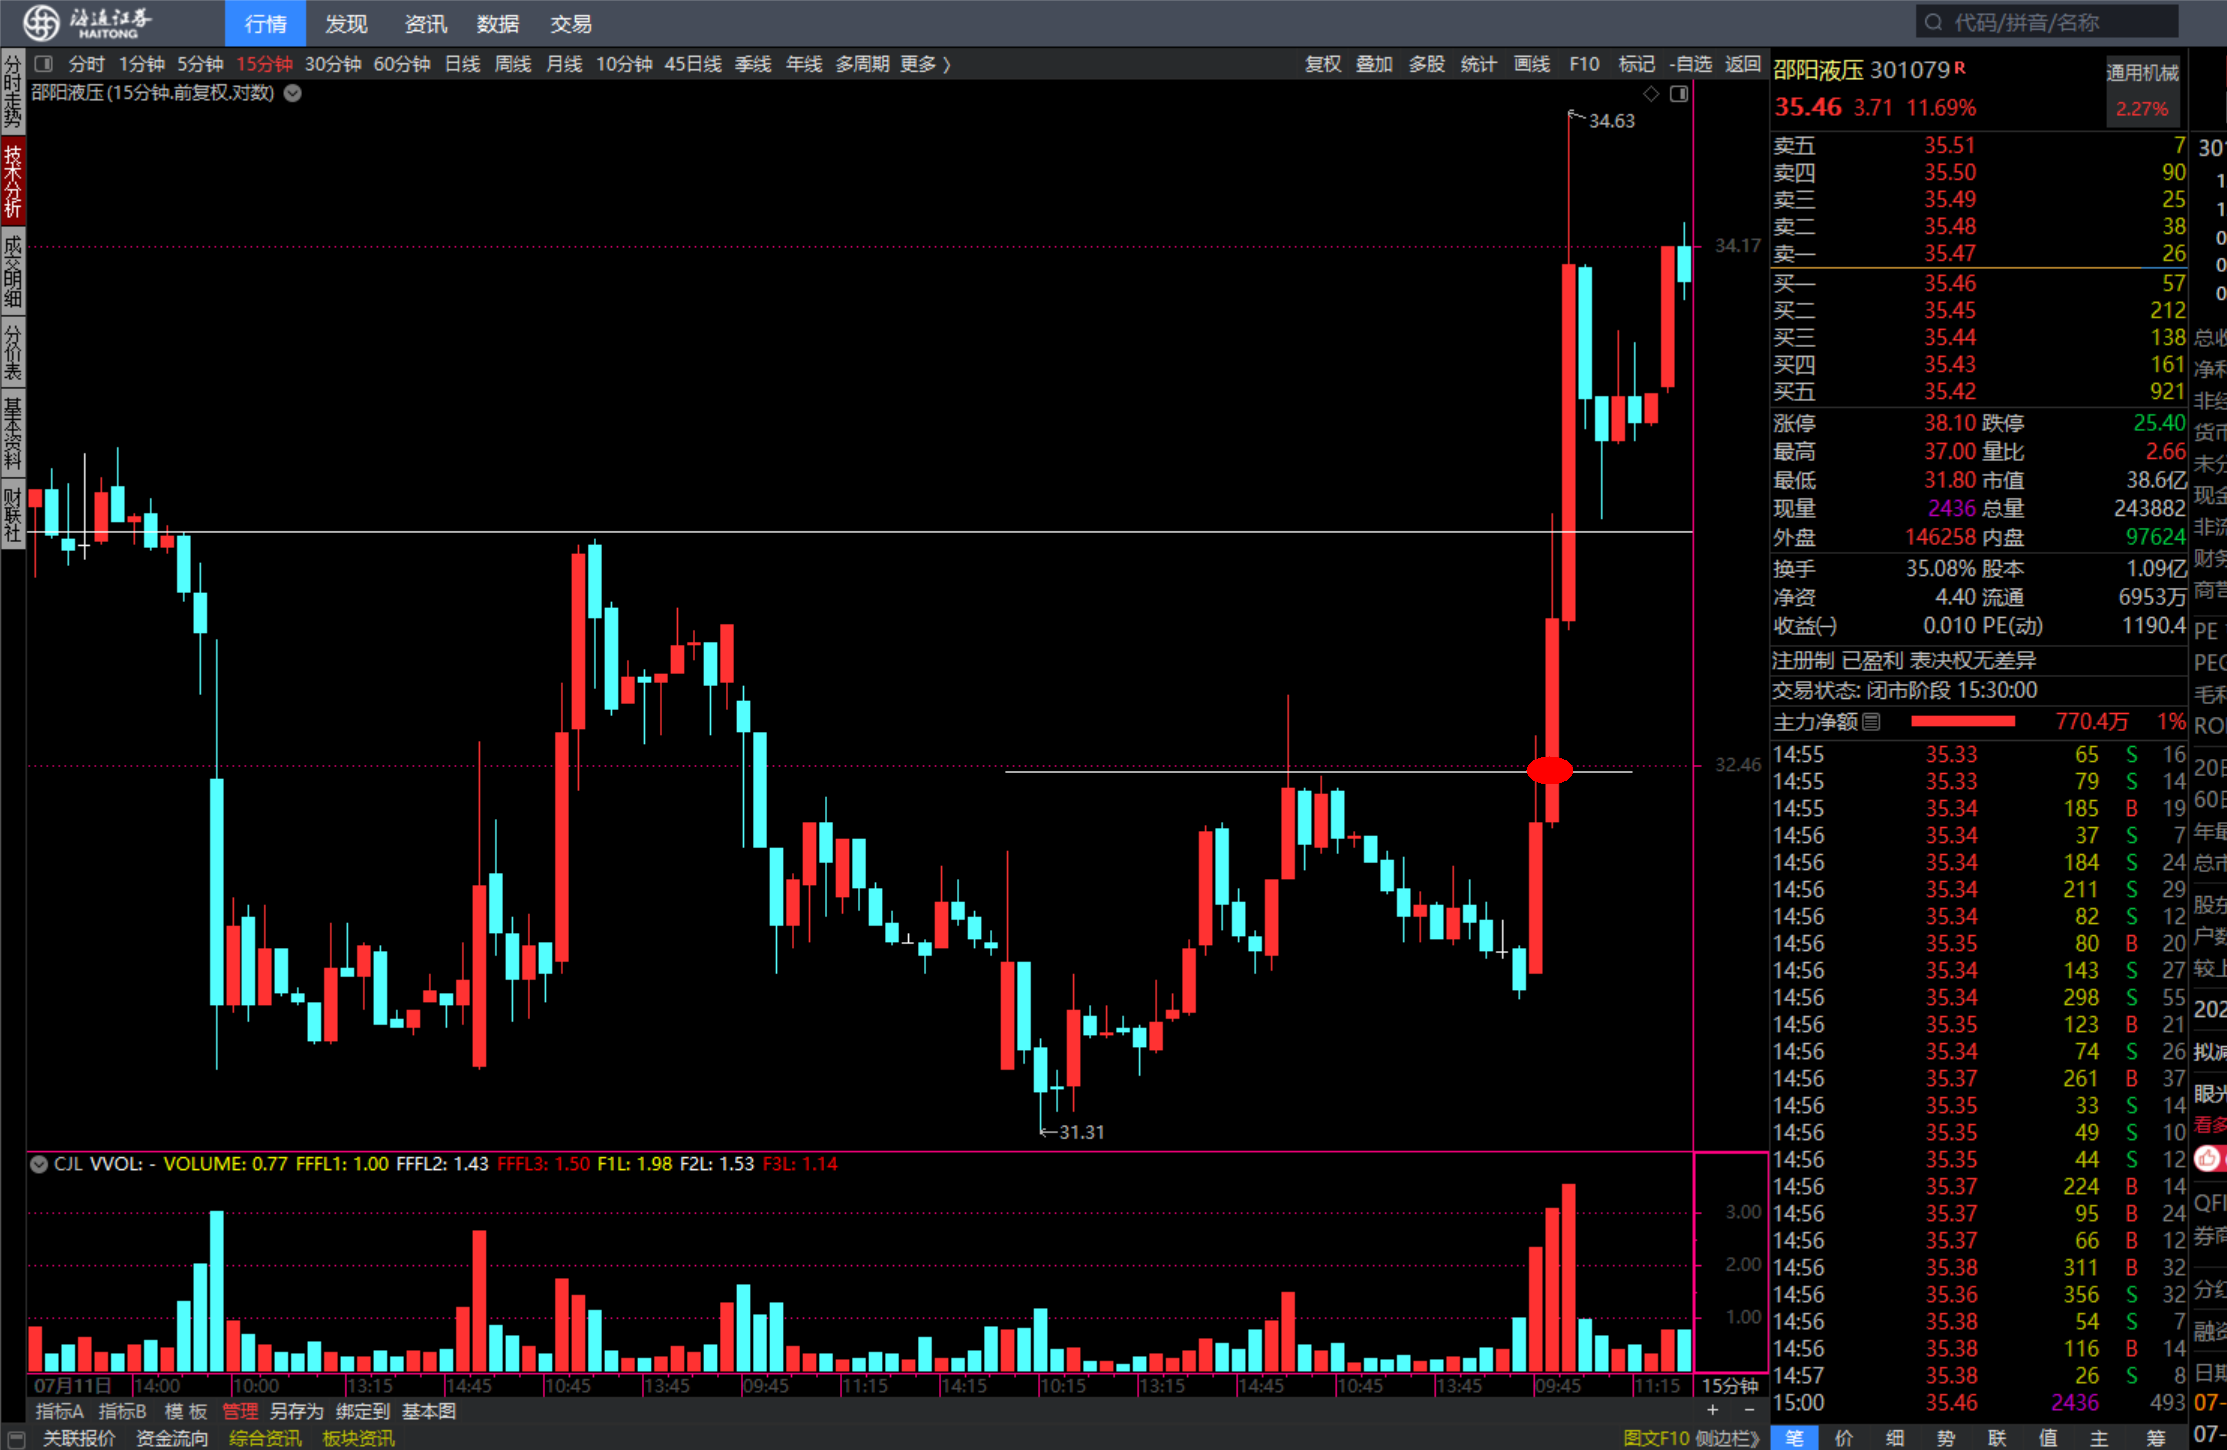Screen dimensions: 2227x1450
Task: Switch to 周线 weekly chart
Action: click(x=513, y=64)
